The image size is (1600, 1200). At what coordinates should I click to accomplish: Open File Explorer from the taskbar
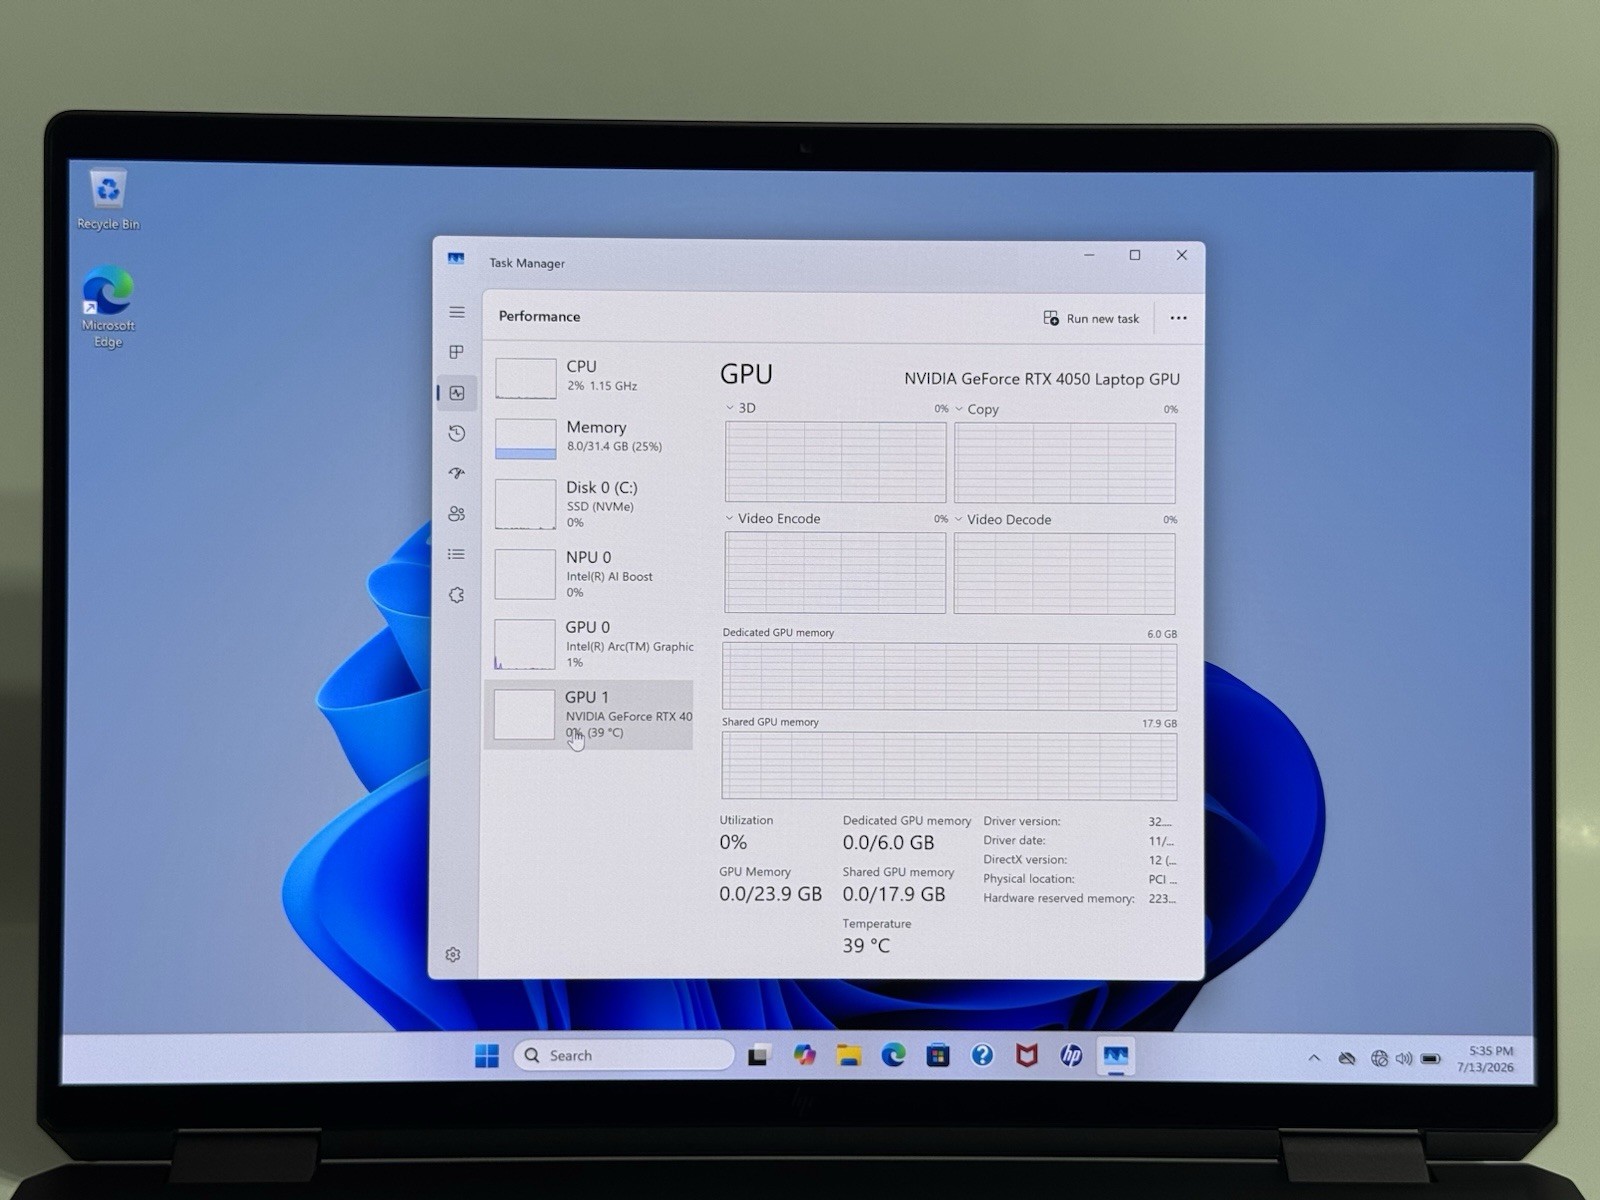point(849,1055)
